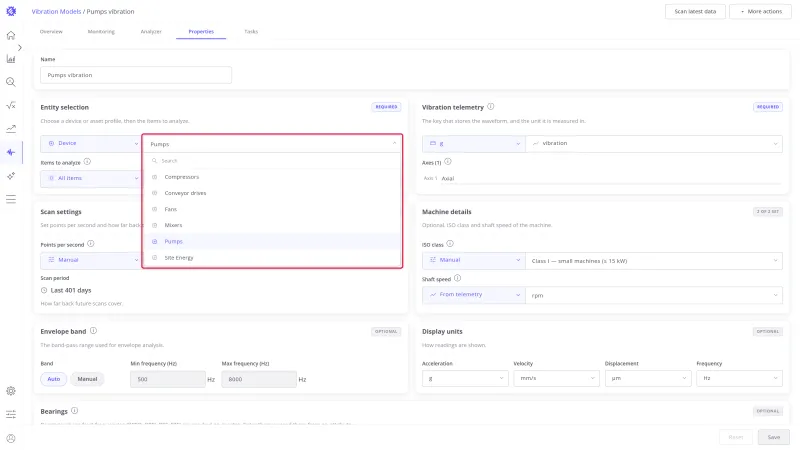
Task: Open the Frequency Hz dropdown
Action: 739,378
